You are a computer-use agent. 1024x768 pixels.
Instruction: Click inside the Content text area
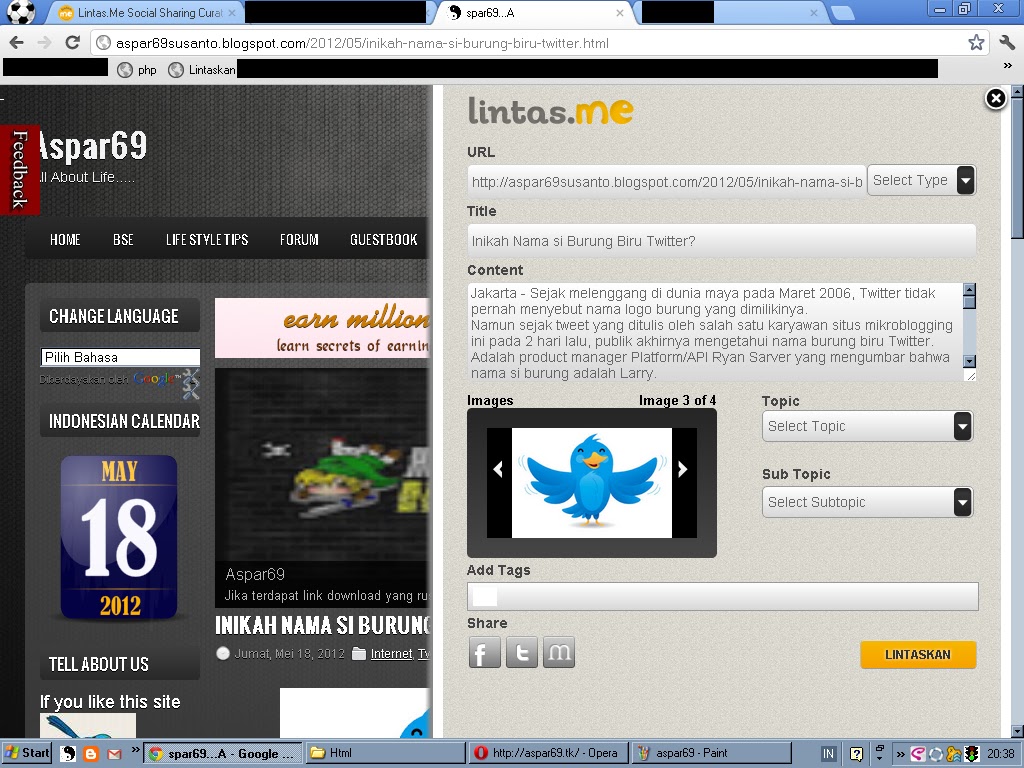(715, 332)
